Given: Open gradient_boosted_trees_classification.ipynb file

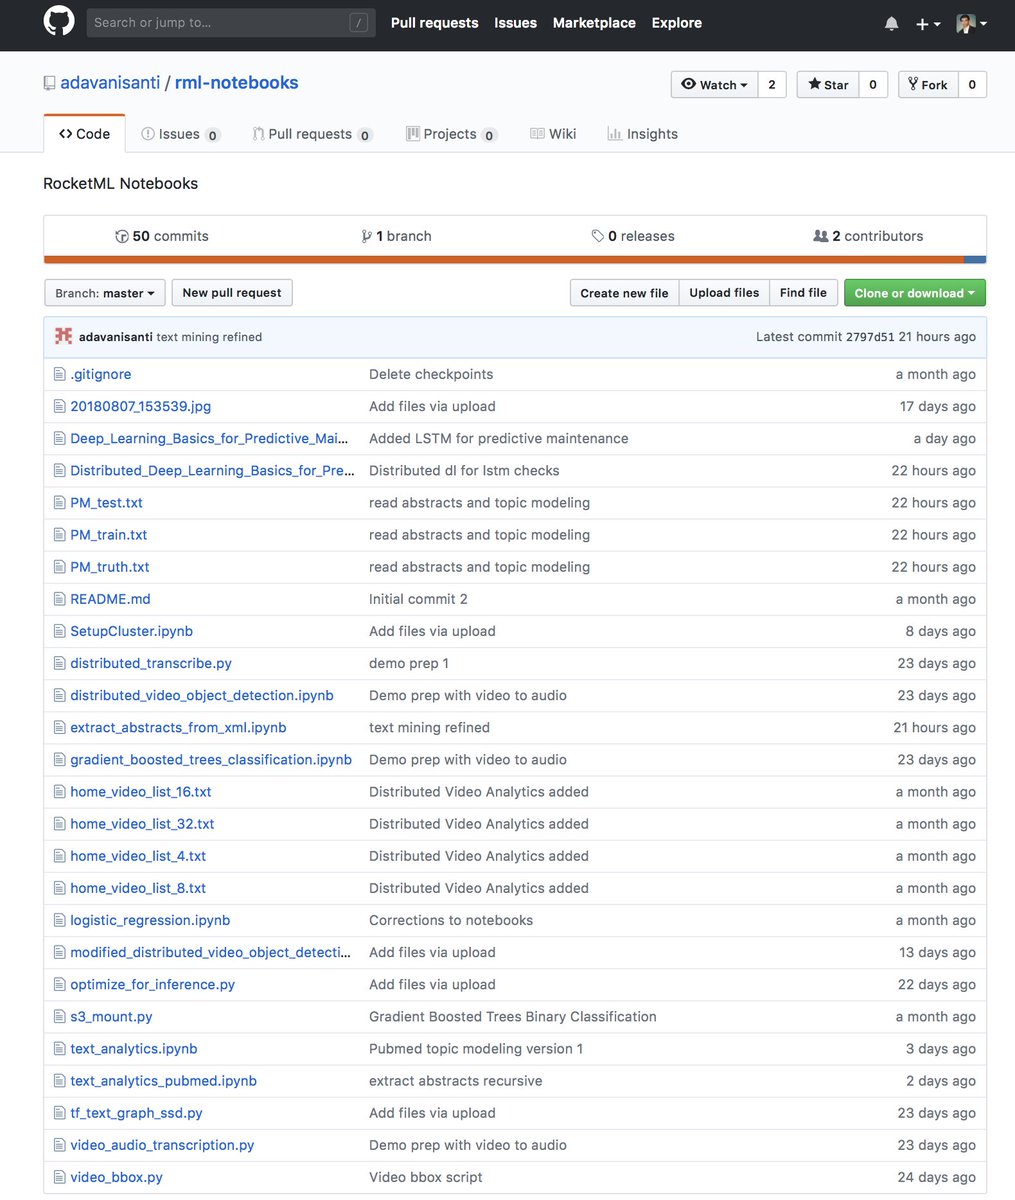Looking at the screenshot, I should click(211, 759).
